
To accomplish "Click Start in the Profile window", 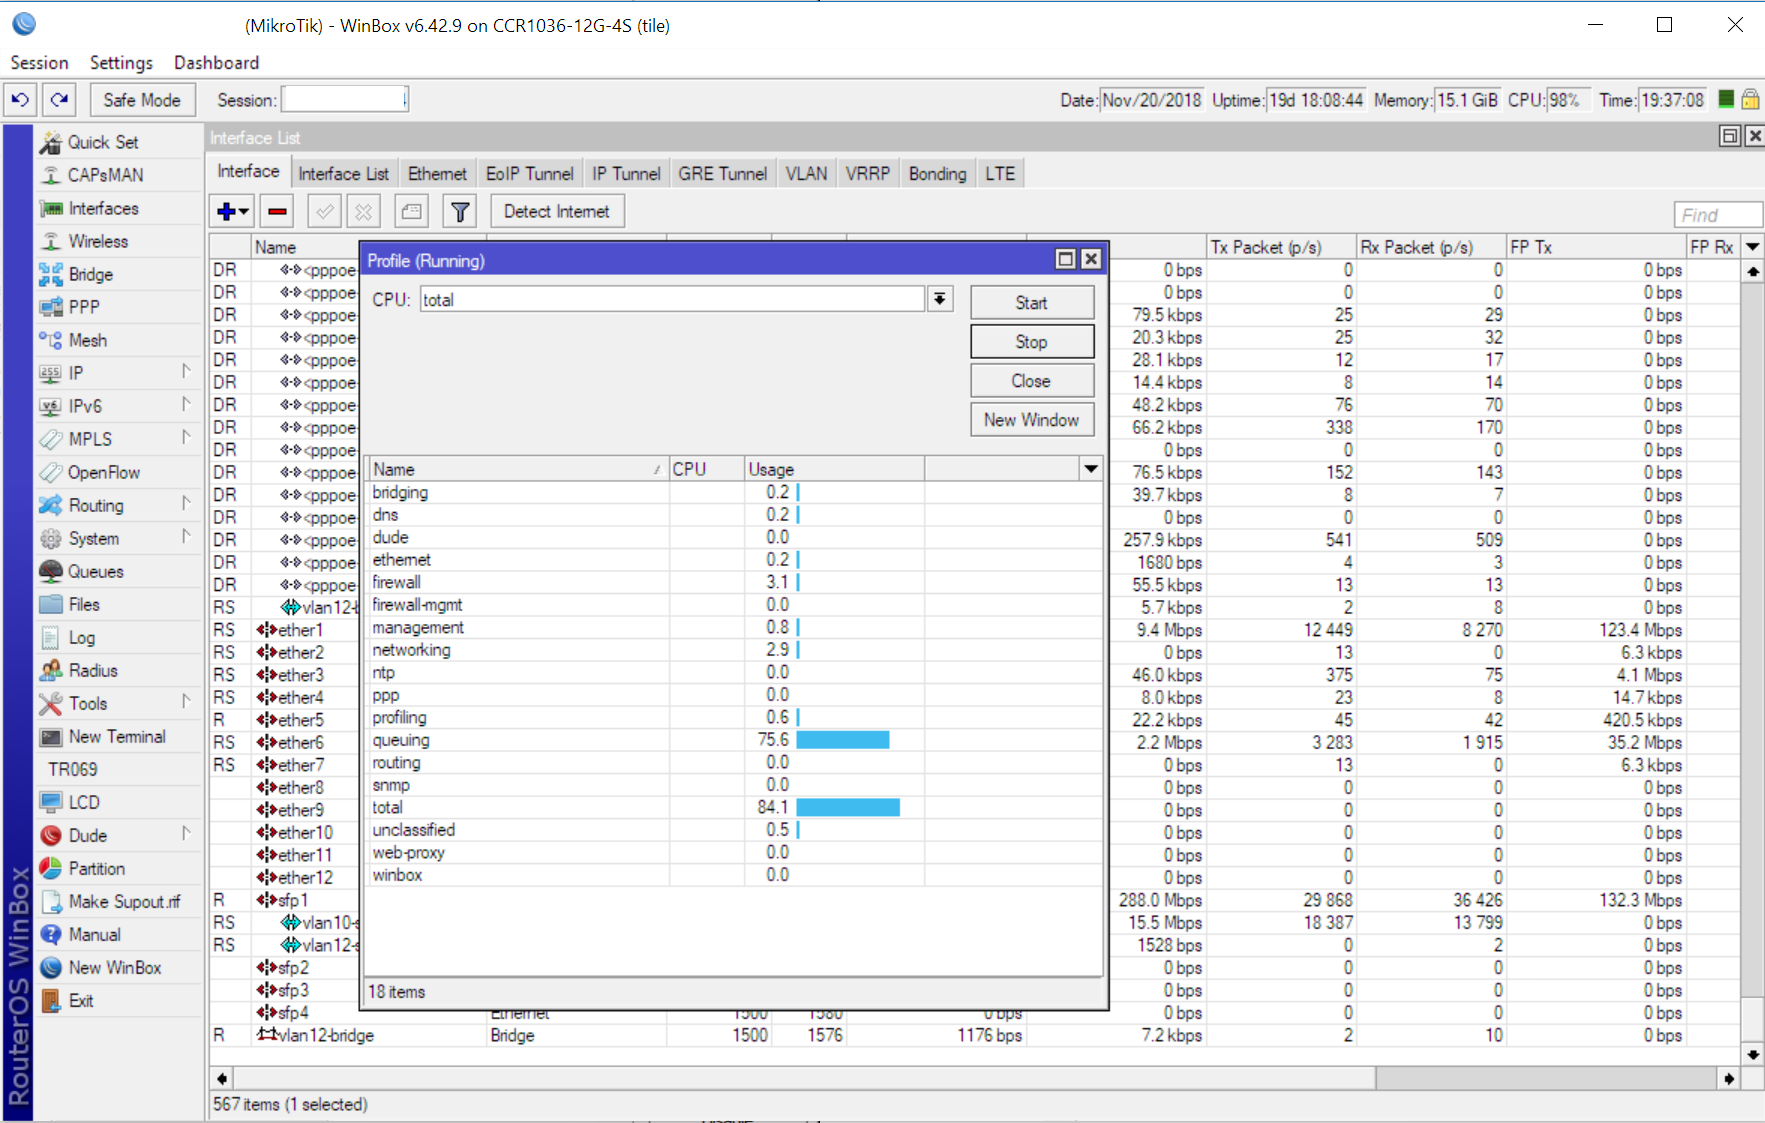I will pos(1032,303).
